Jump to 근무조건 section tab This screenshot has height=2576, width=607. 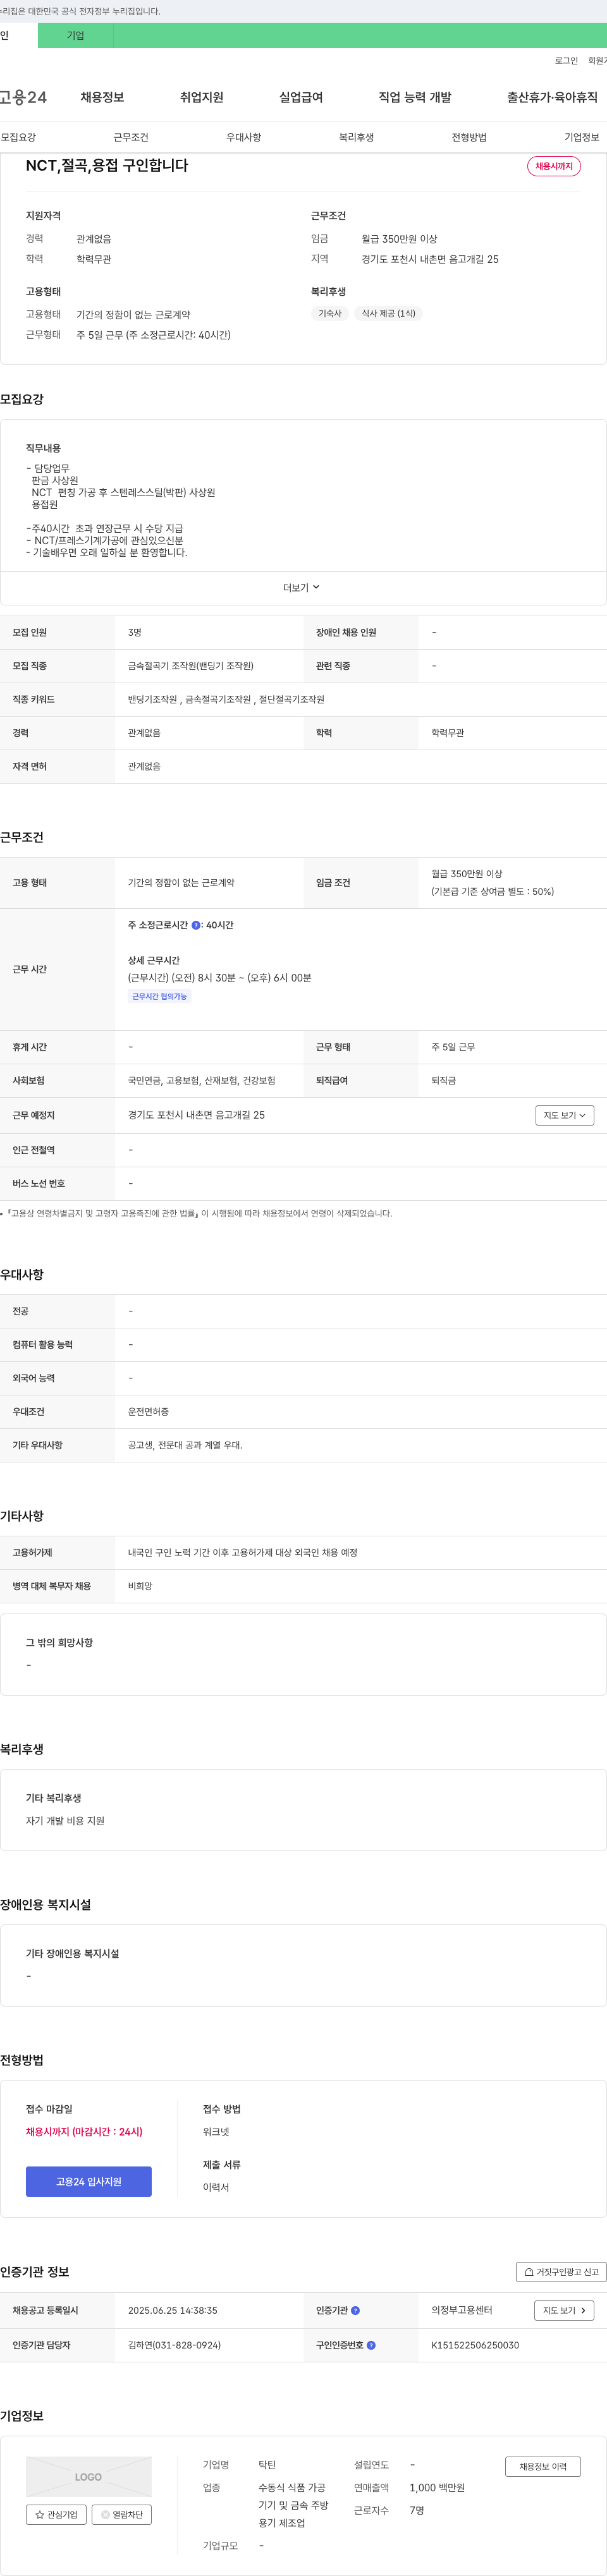pyautogui.click(x=131, y=137)
